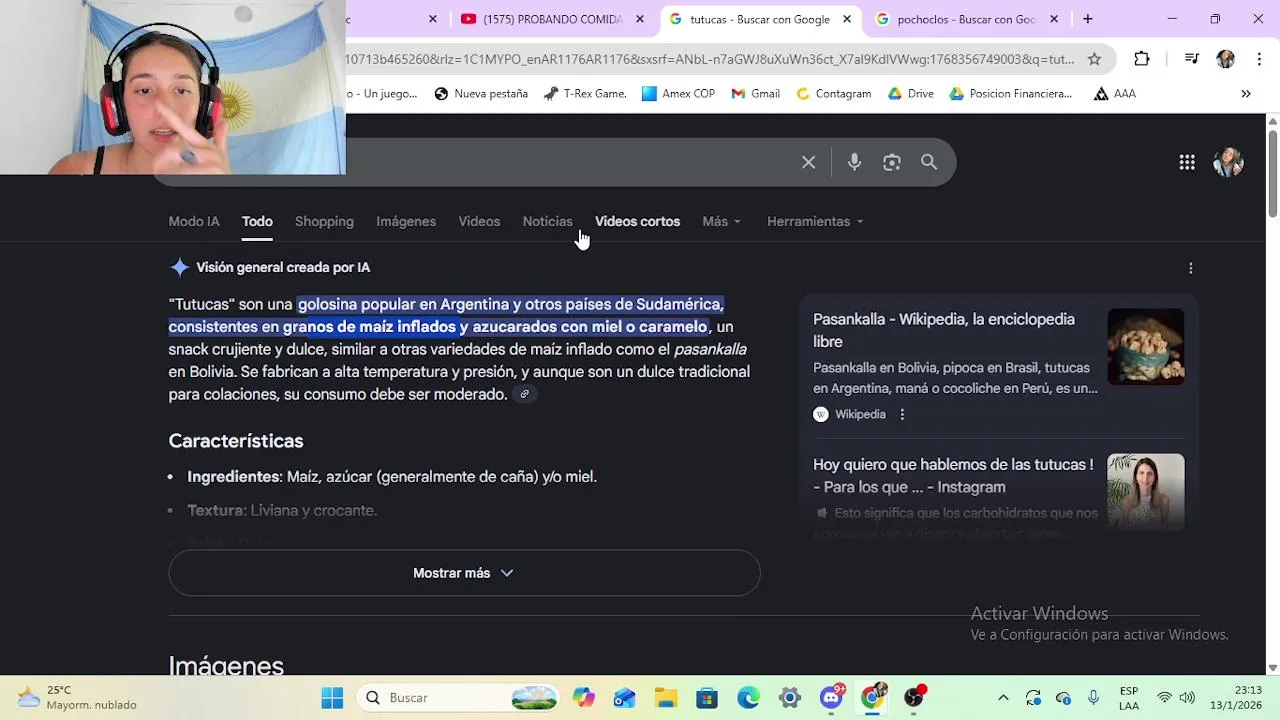The height and width of the screenshot is (720, 1280).
Task: Open the Chrome extensions puzzle icon
Action: coord(1142,59)
